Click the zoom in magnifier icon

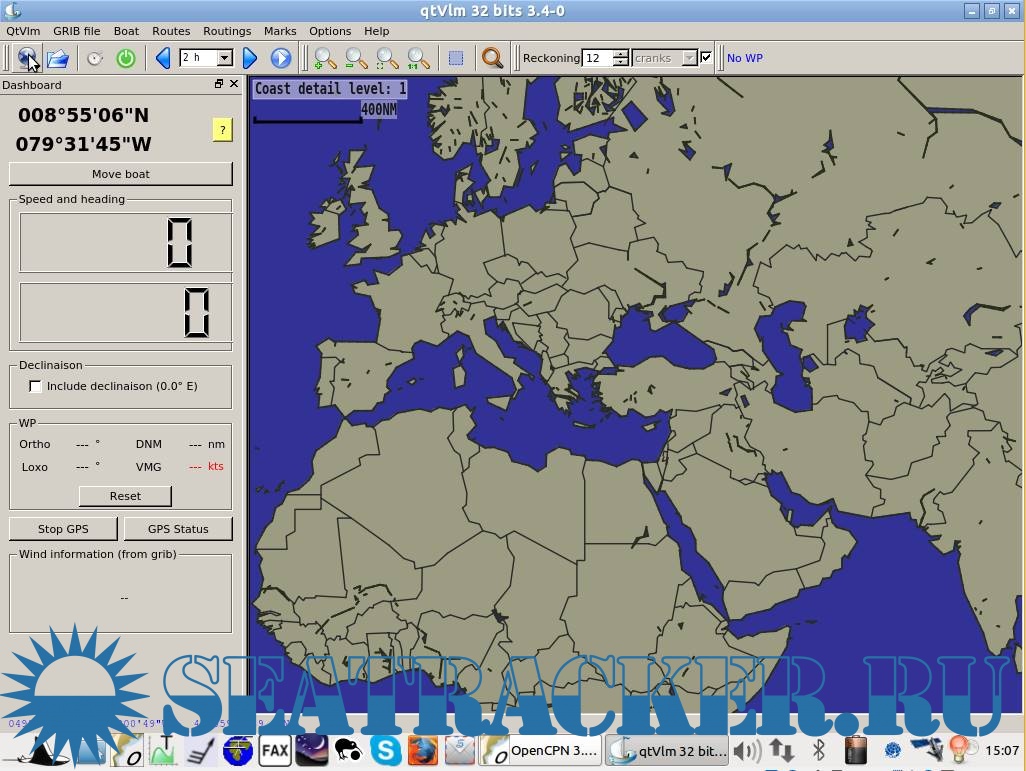coord(325,59)
